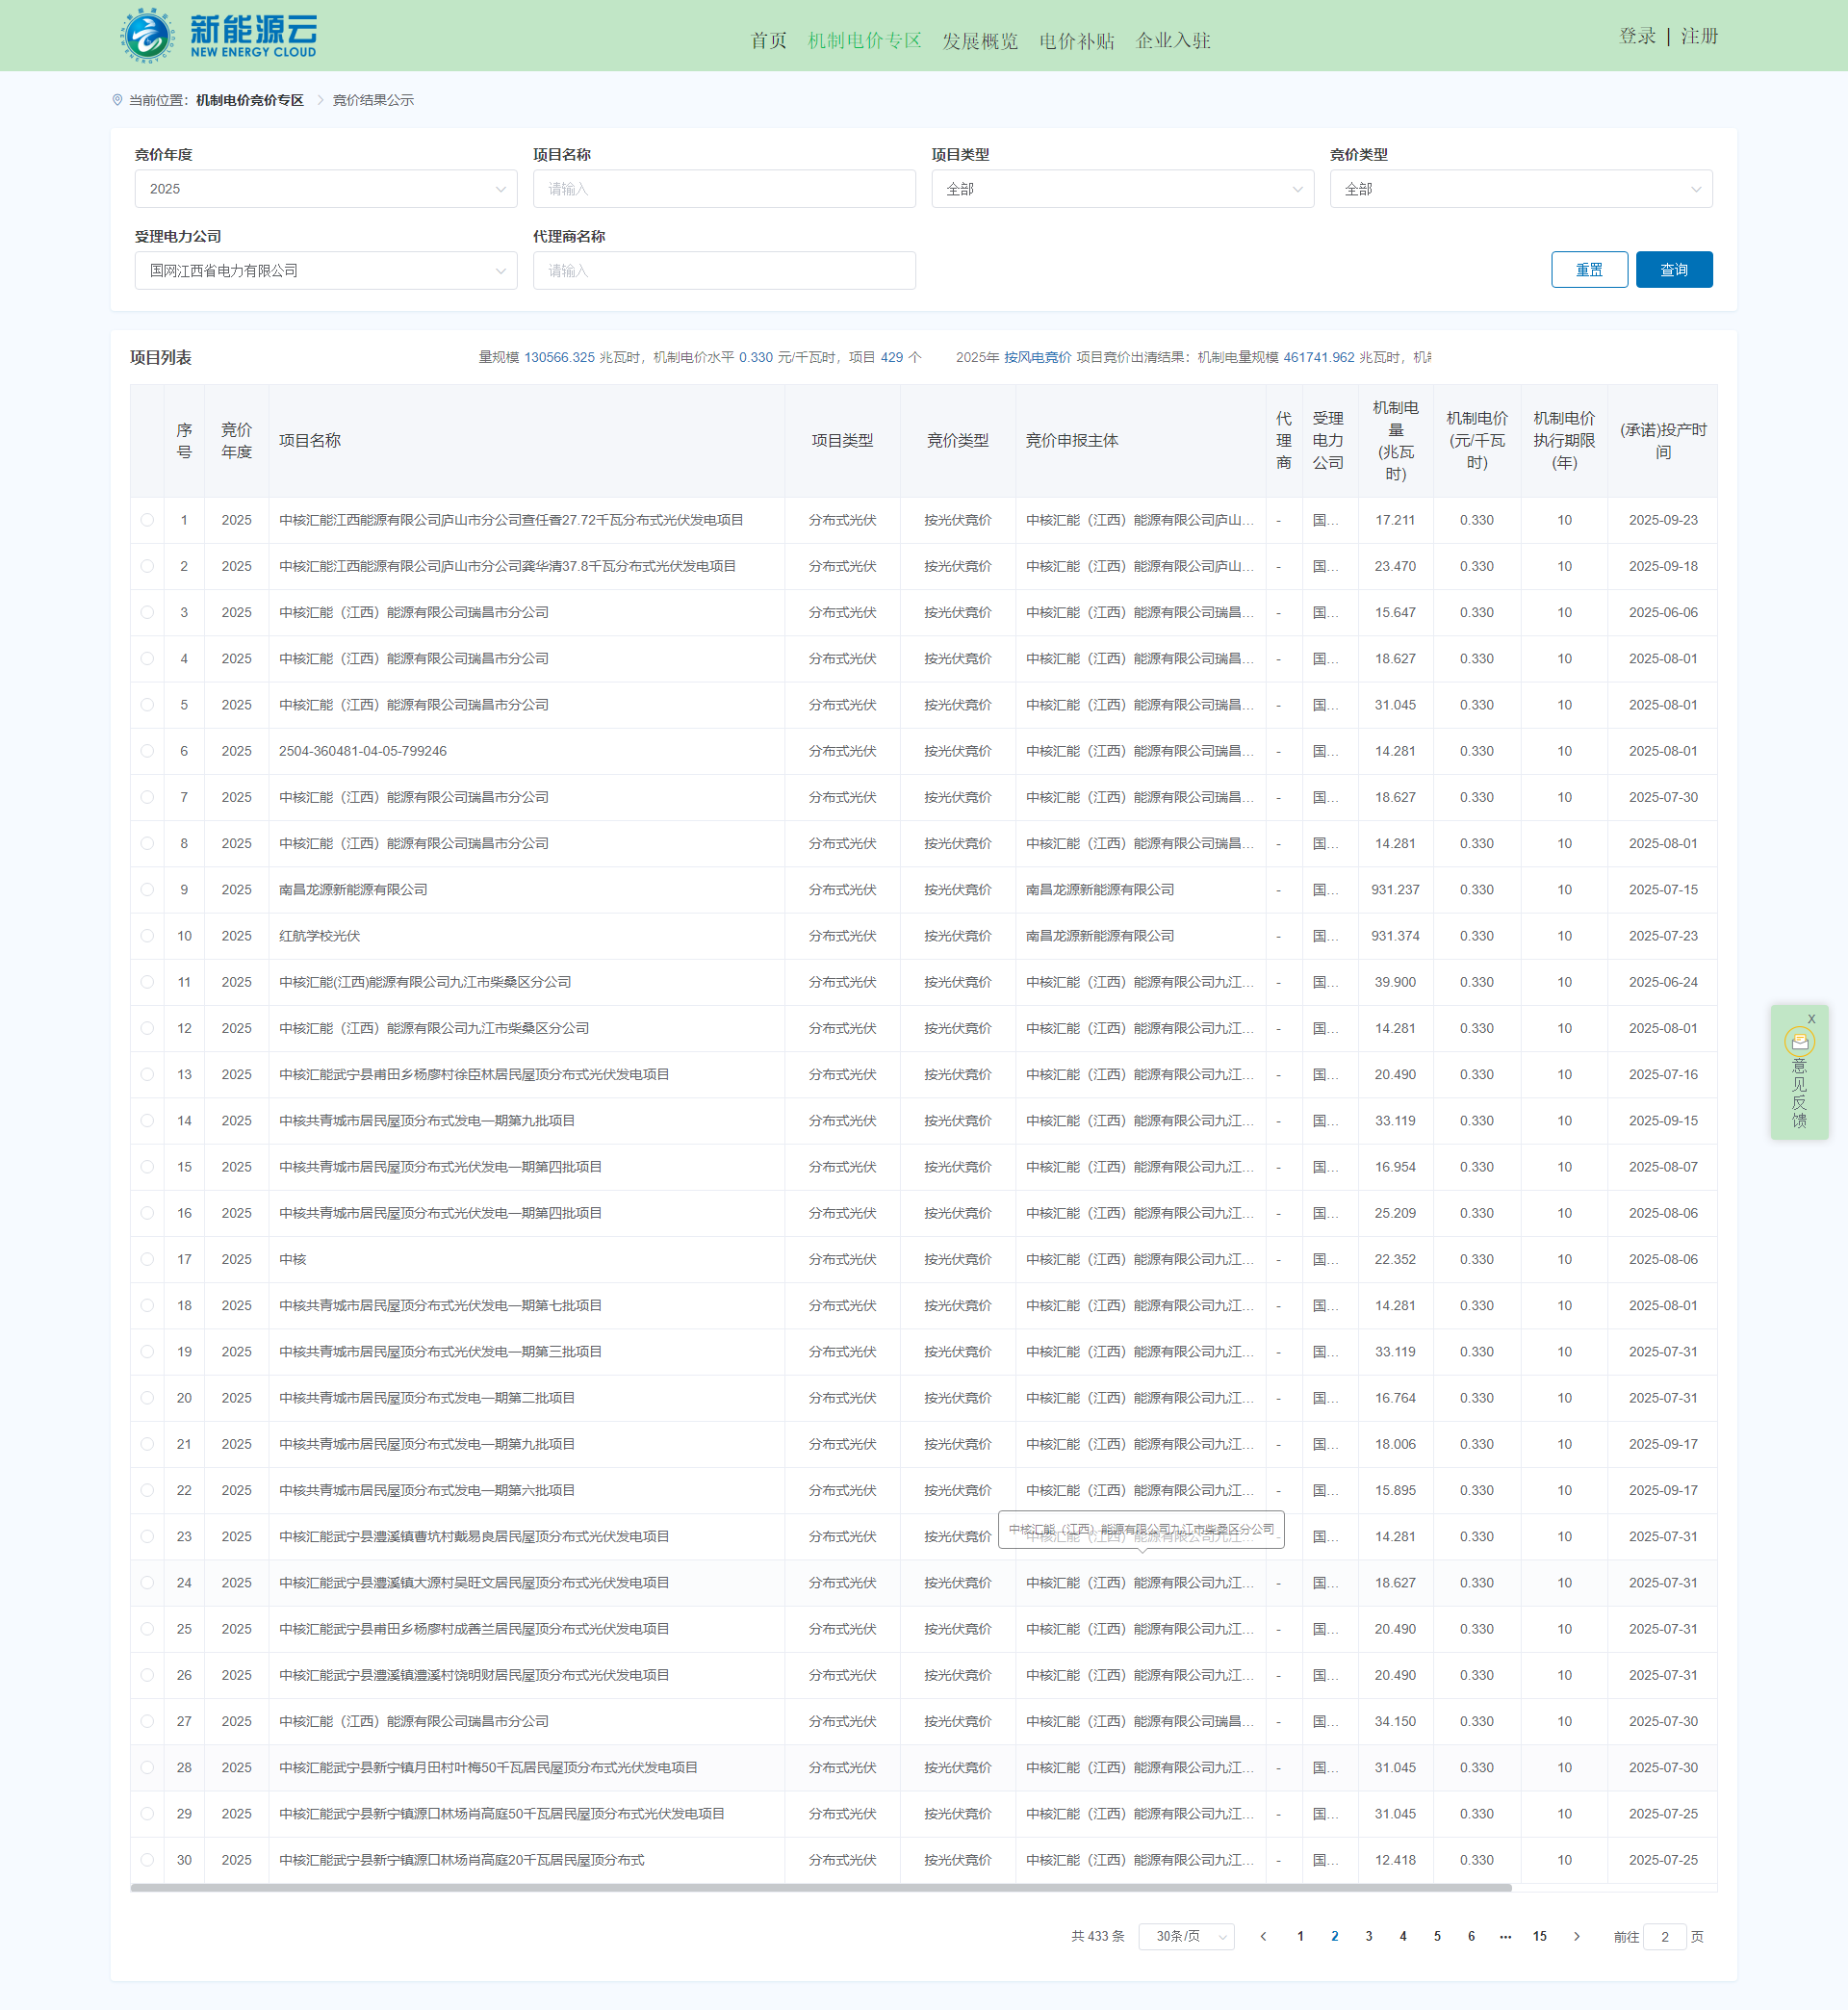
Task: Select radio button for row 1
Action: click(147, 520)
